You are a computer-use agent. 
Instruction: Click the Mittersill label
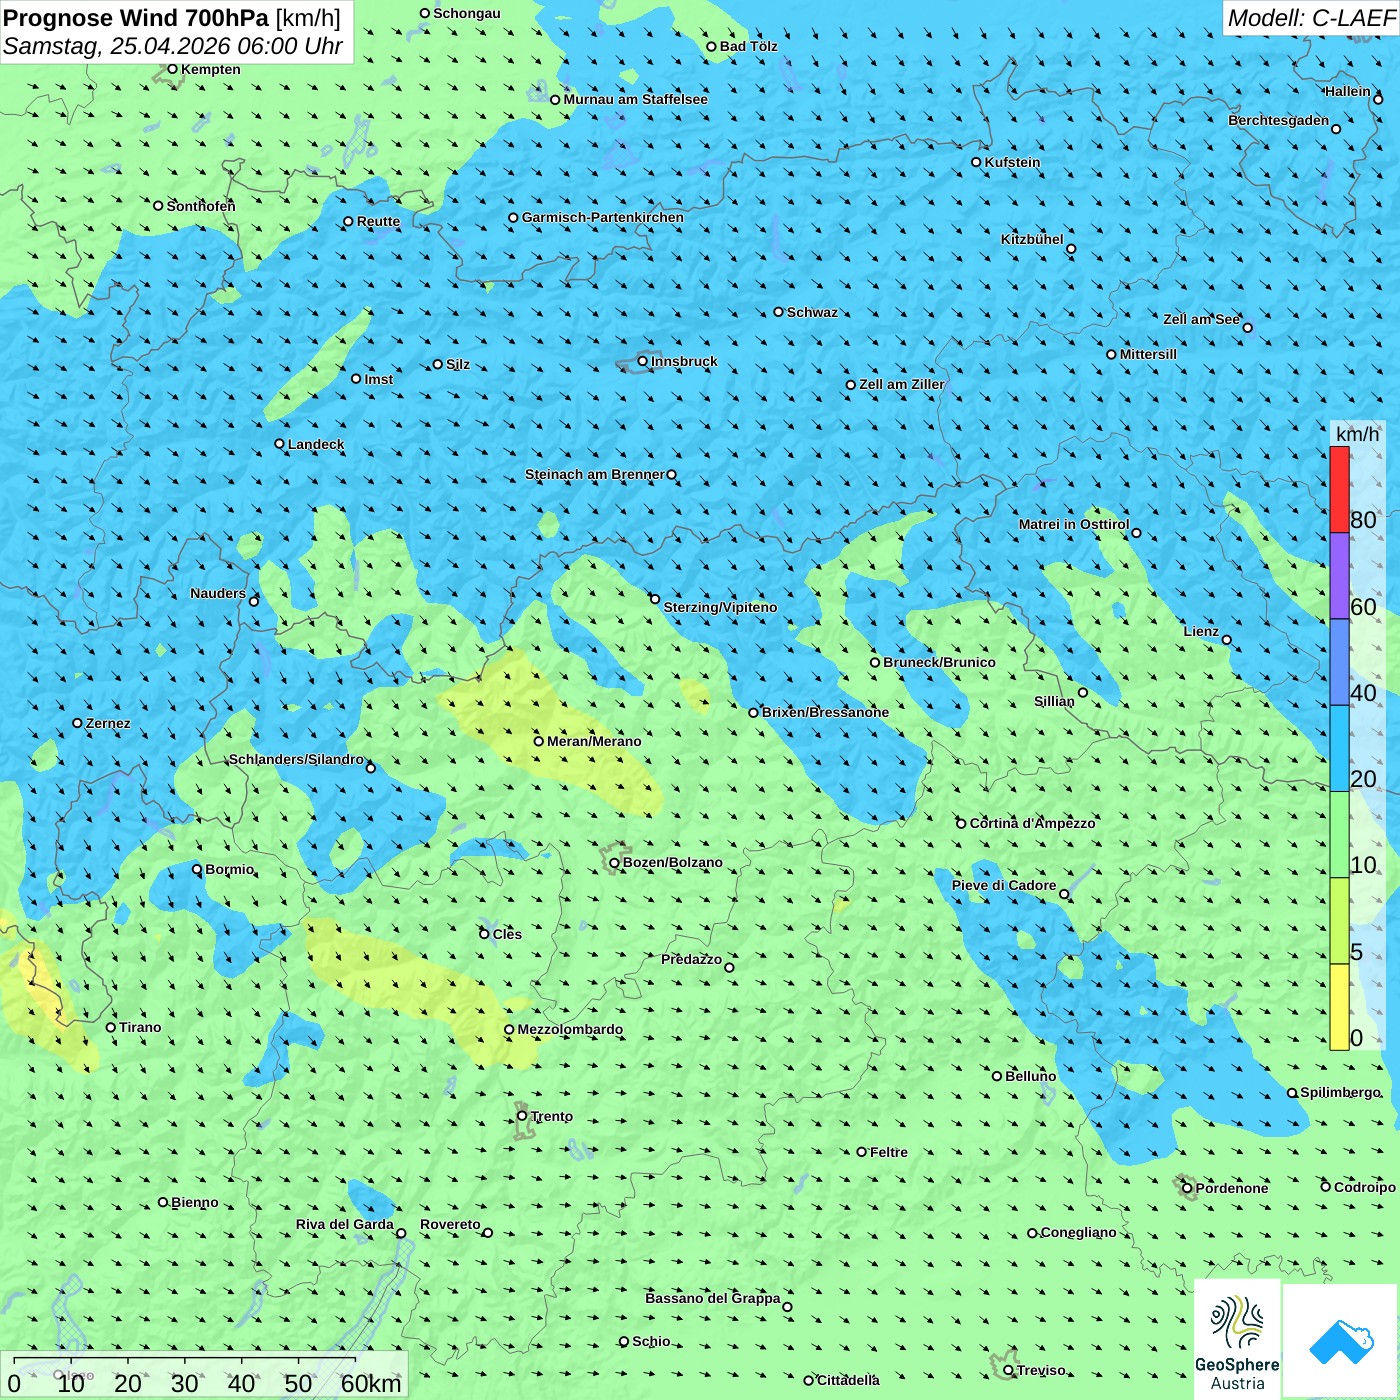[x=1148, y=354]
